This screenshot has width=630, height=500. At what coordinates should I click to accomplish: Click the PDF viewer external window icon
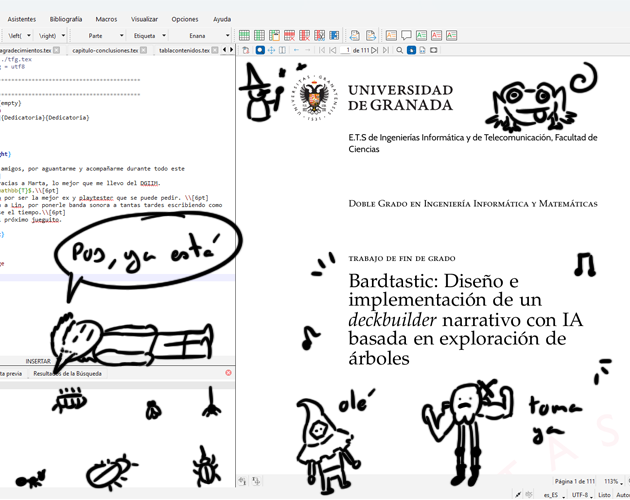(246, 50)
